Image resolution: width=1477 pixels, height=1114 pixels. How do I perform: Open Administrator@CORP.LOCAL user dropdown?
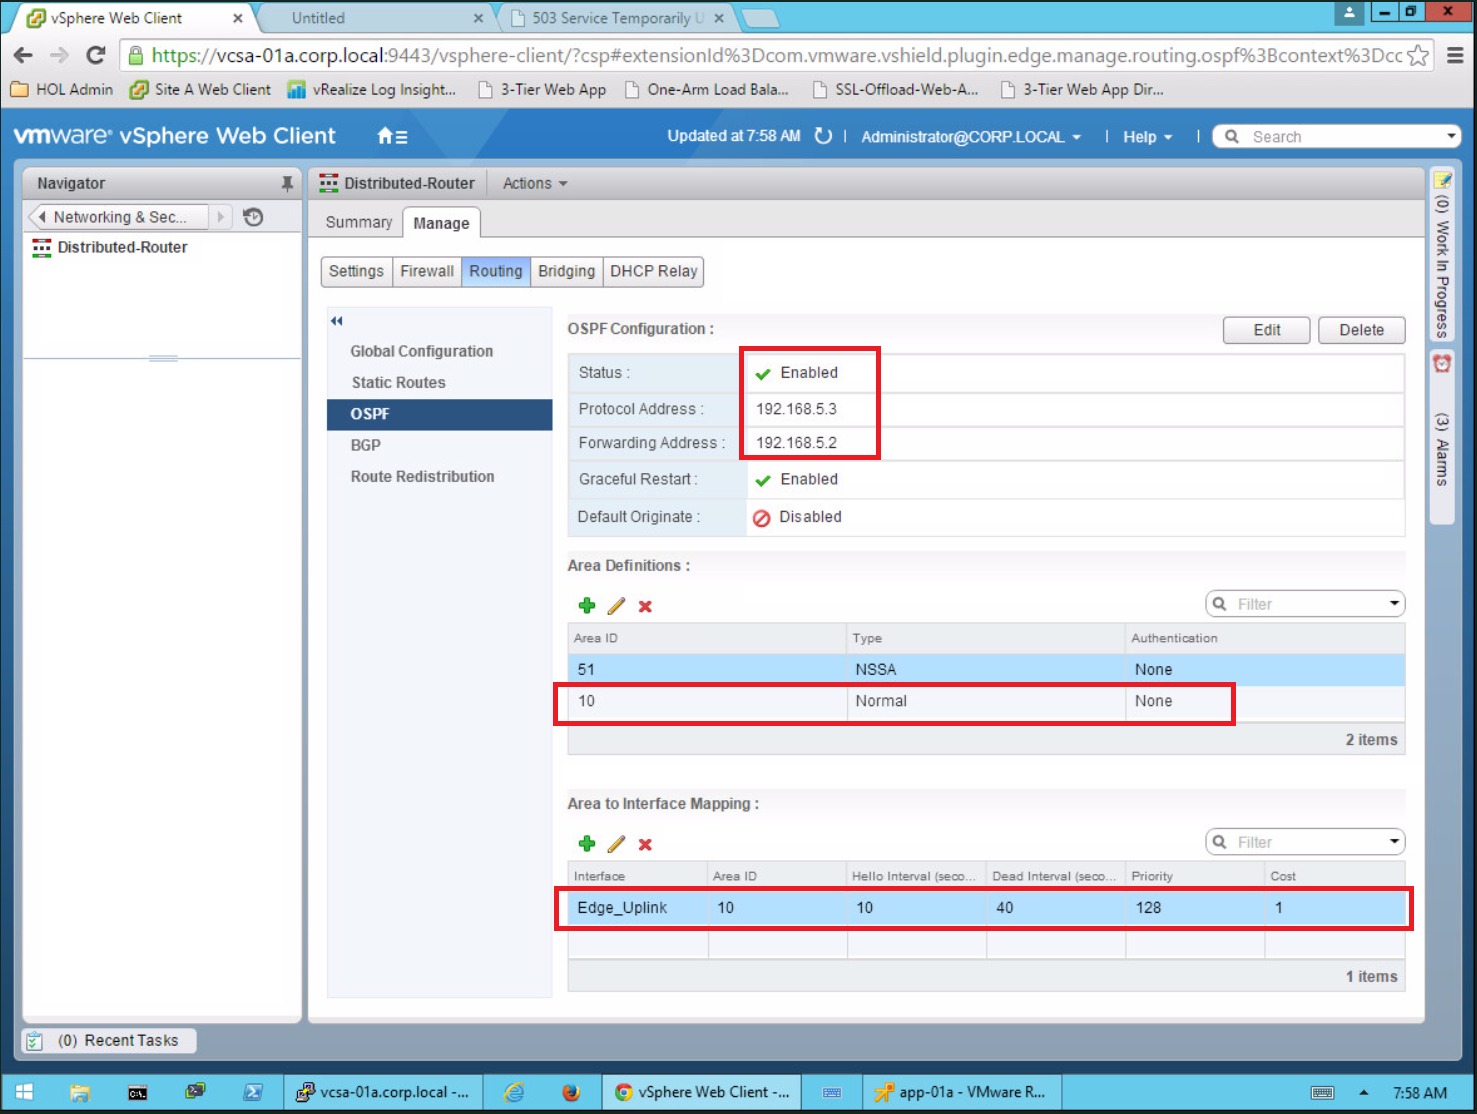coord(971,137)
